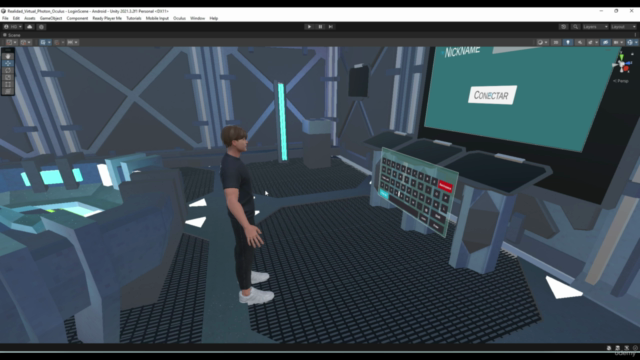Open the Undo History icon
This screenshot has width=640, height=360.
(564, 27)
